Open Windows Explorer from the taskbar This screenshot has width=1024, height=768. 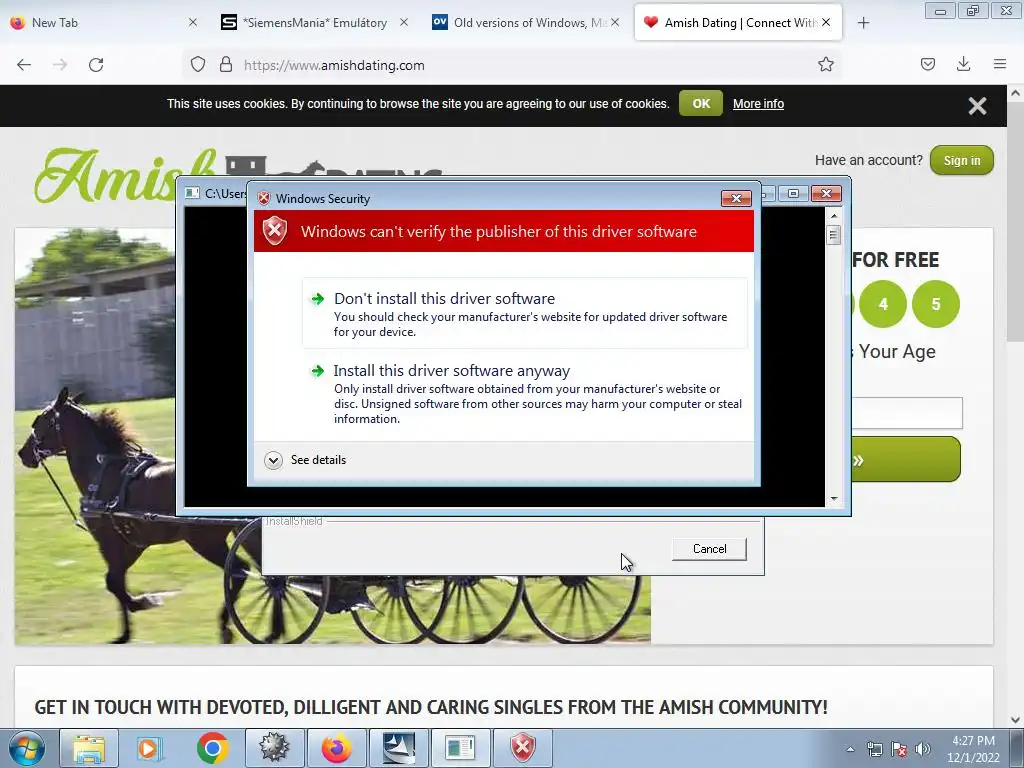click(89, 748)
